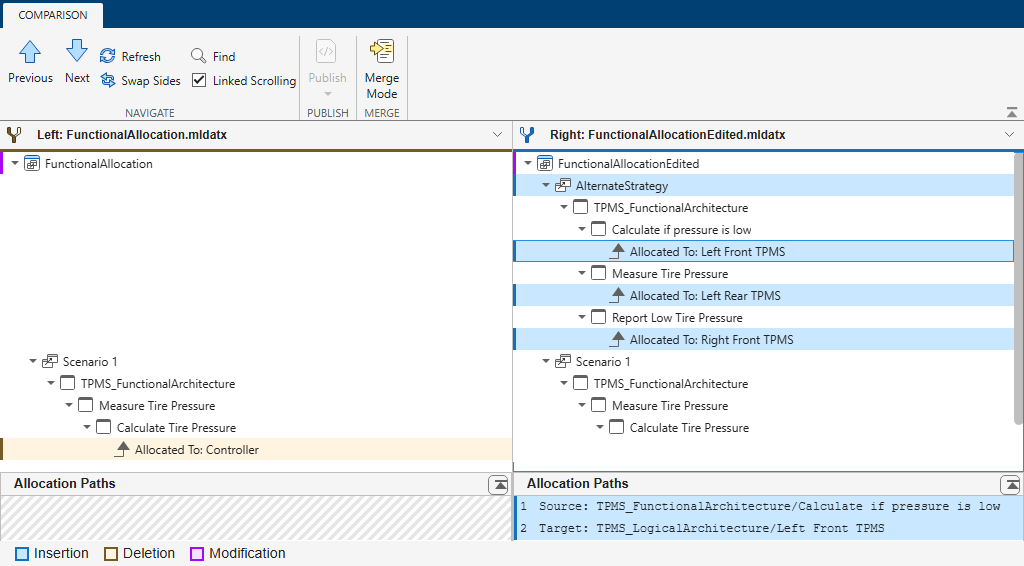Viewport: 1024px width, 566px height.
Task: Click the Allocated To: Left Rear TPMS arrow icon
Action: (618, 294)
